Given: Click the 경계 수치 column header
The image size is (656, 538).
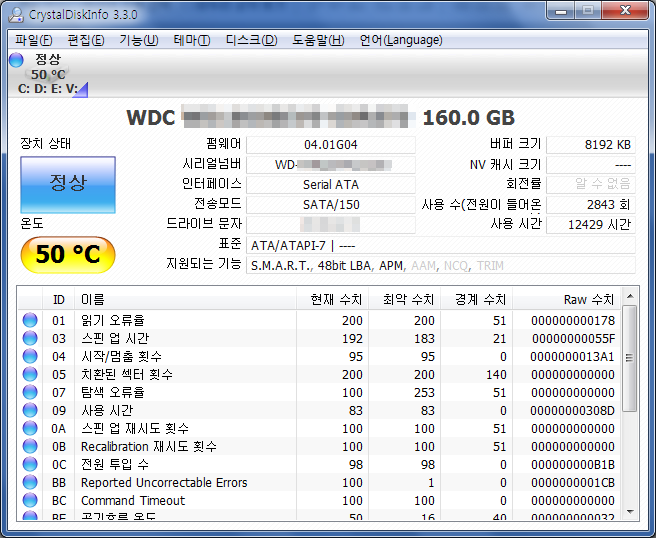Looking at the screenshot, I should pyautogui.click(x=476, y=300).
